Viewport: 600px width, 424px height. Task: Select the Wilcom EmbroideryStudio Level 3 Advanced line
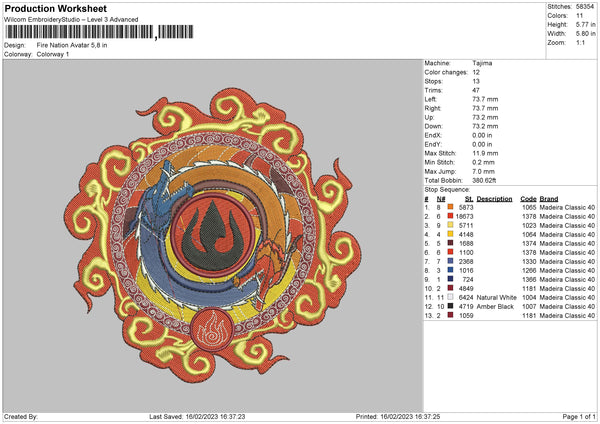[x=71, y=20]
